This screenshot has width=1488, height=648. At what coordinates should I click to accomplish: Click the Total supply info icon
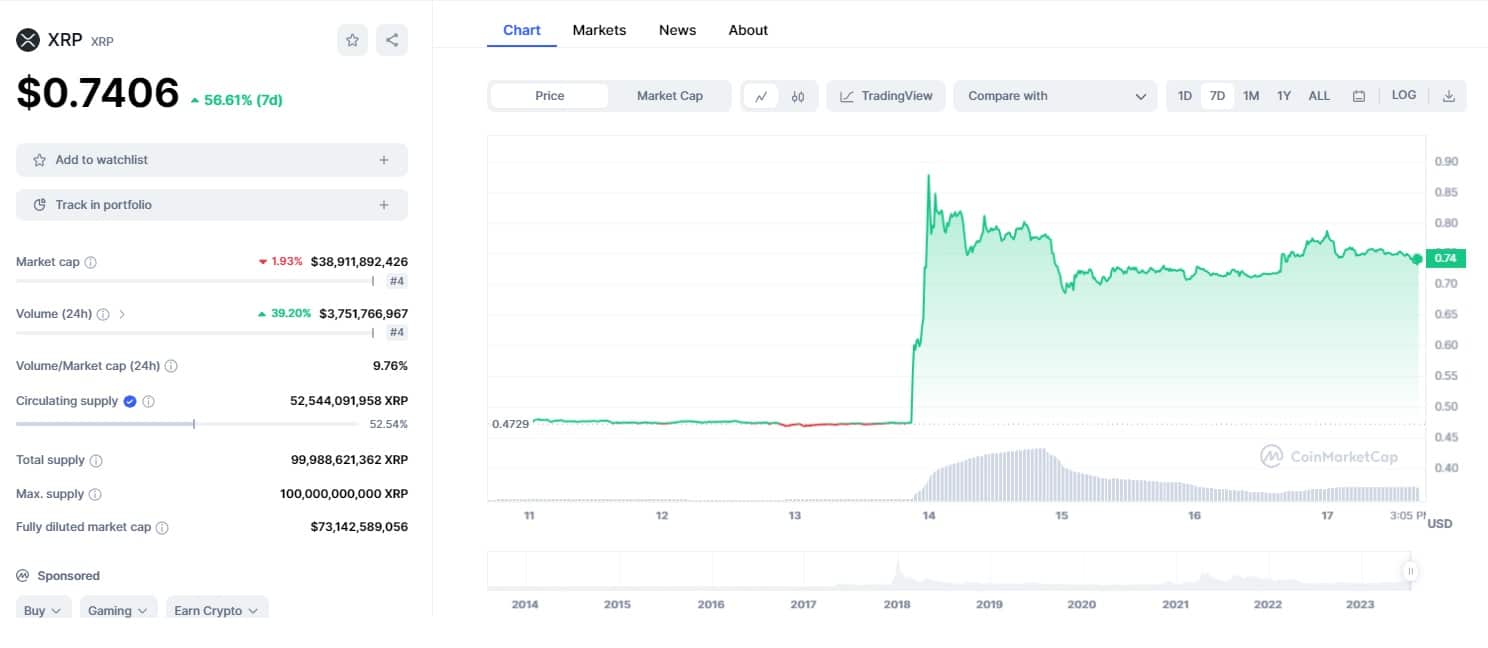(x=96, y=461)
